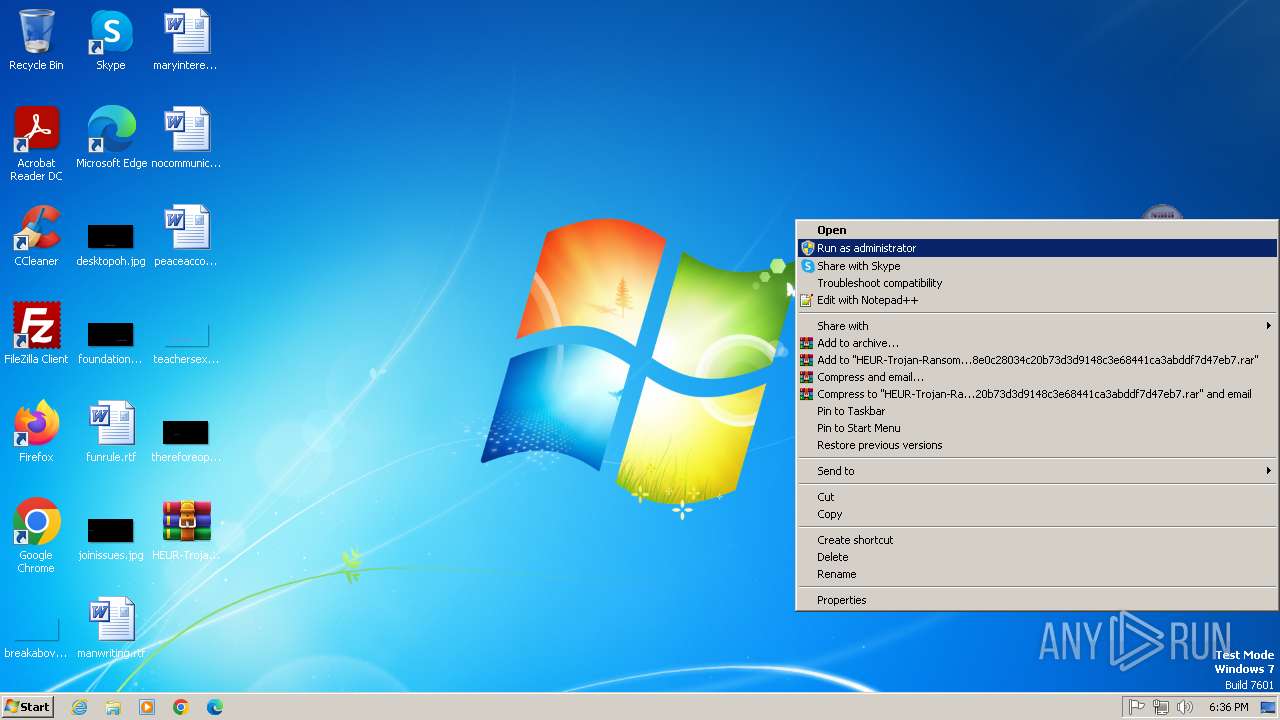1280x720 pixels.
Task: Click the Show desktop button
Action: tap(1268, 707)
